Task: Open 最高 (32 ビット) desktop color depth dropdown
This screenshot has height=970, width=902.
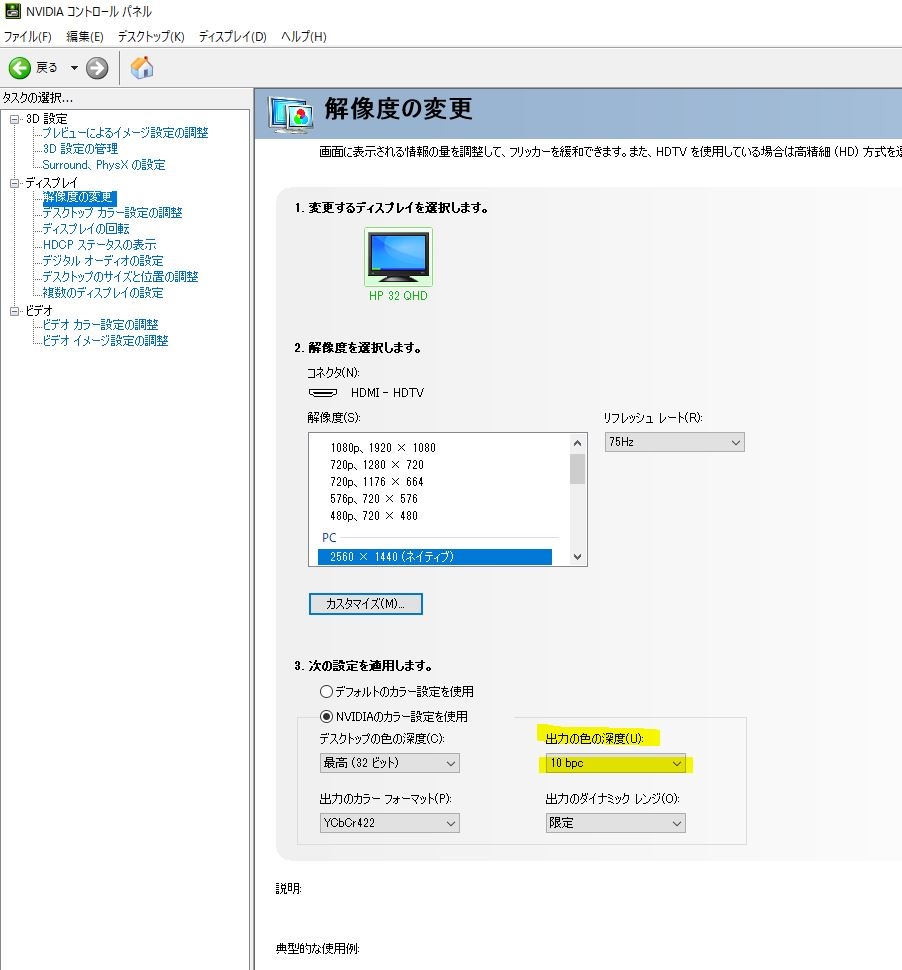Action: pos(389,763)
